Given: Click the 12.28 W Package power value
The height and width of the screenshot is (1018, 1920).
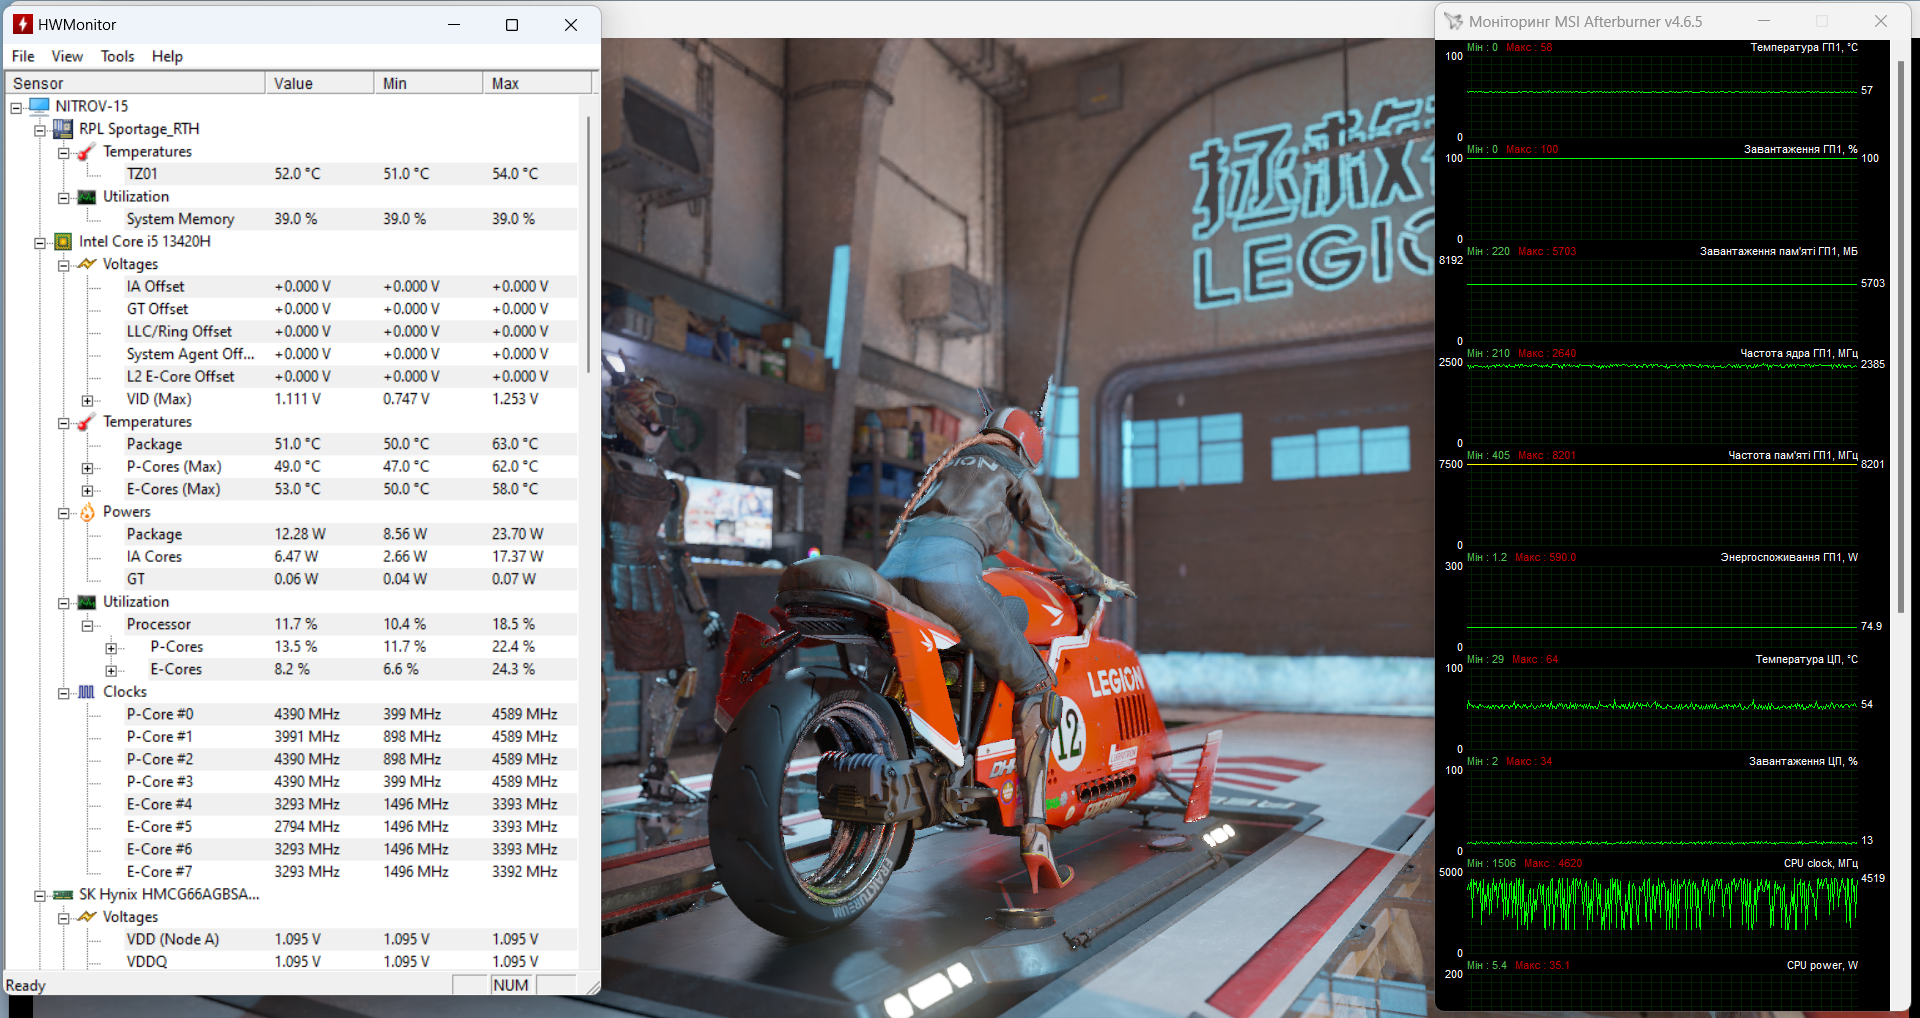Looking at the screenshot, I should 300,534.
